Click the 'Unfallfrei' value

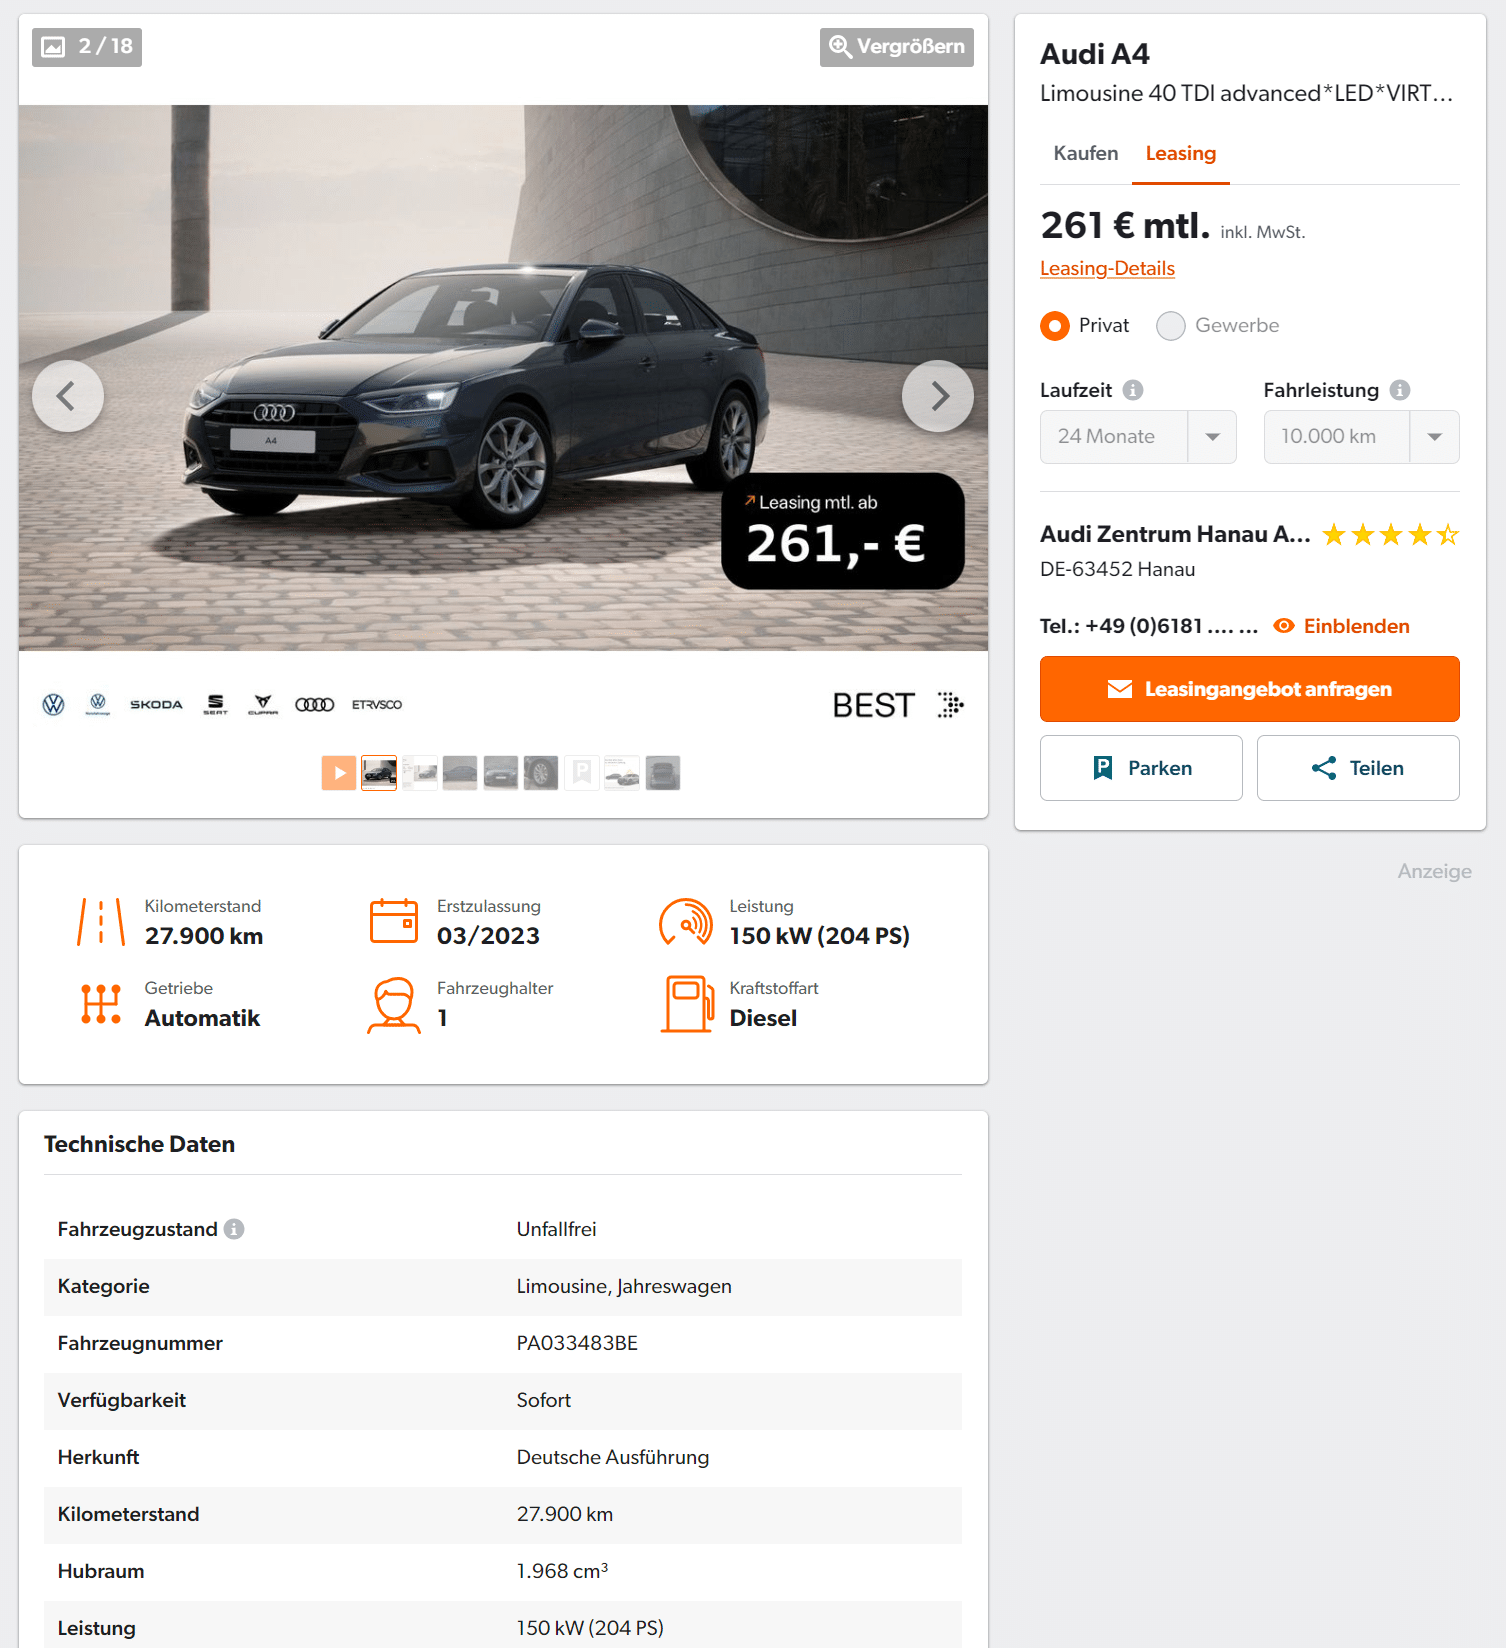coord(556,1229)
